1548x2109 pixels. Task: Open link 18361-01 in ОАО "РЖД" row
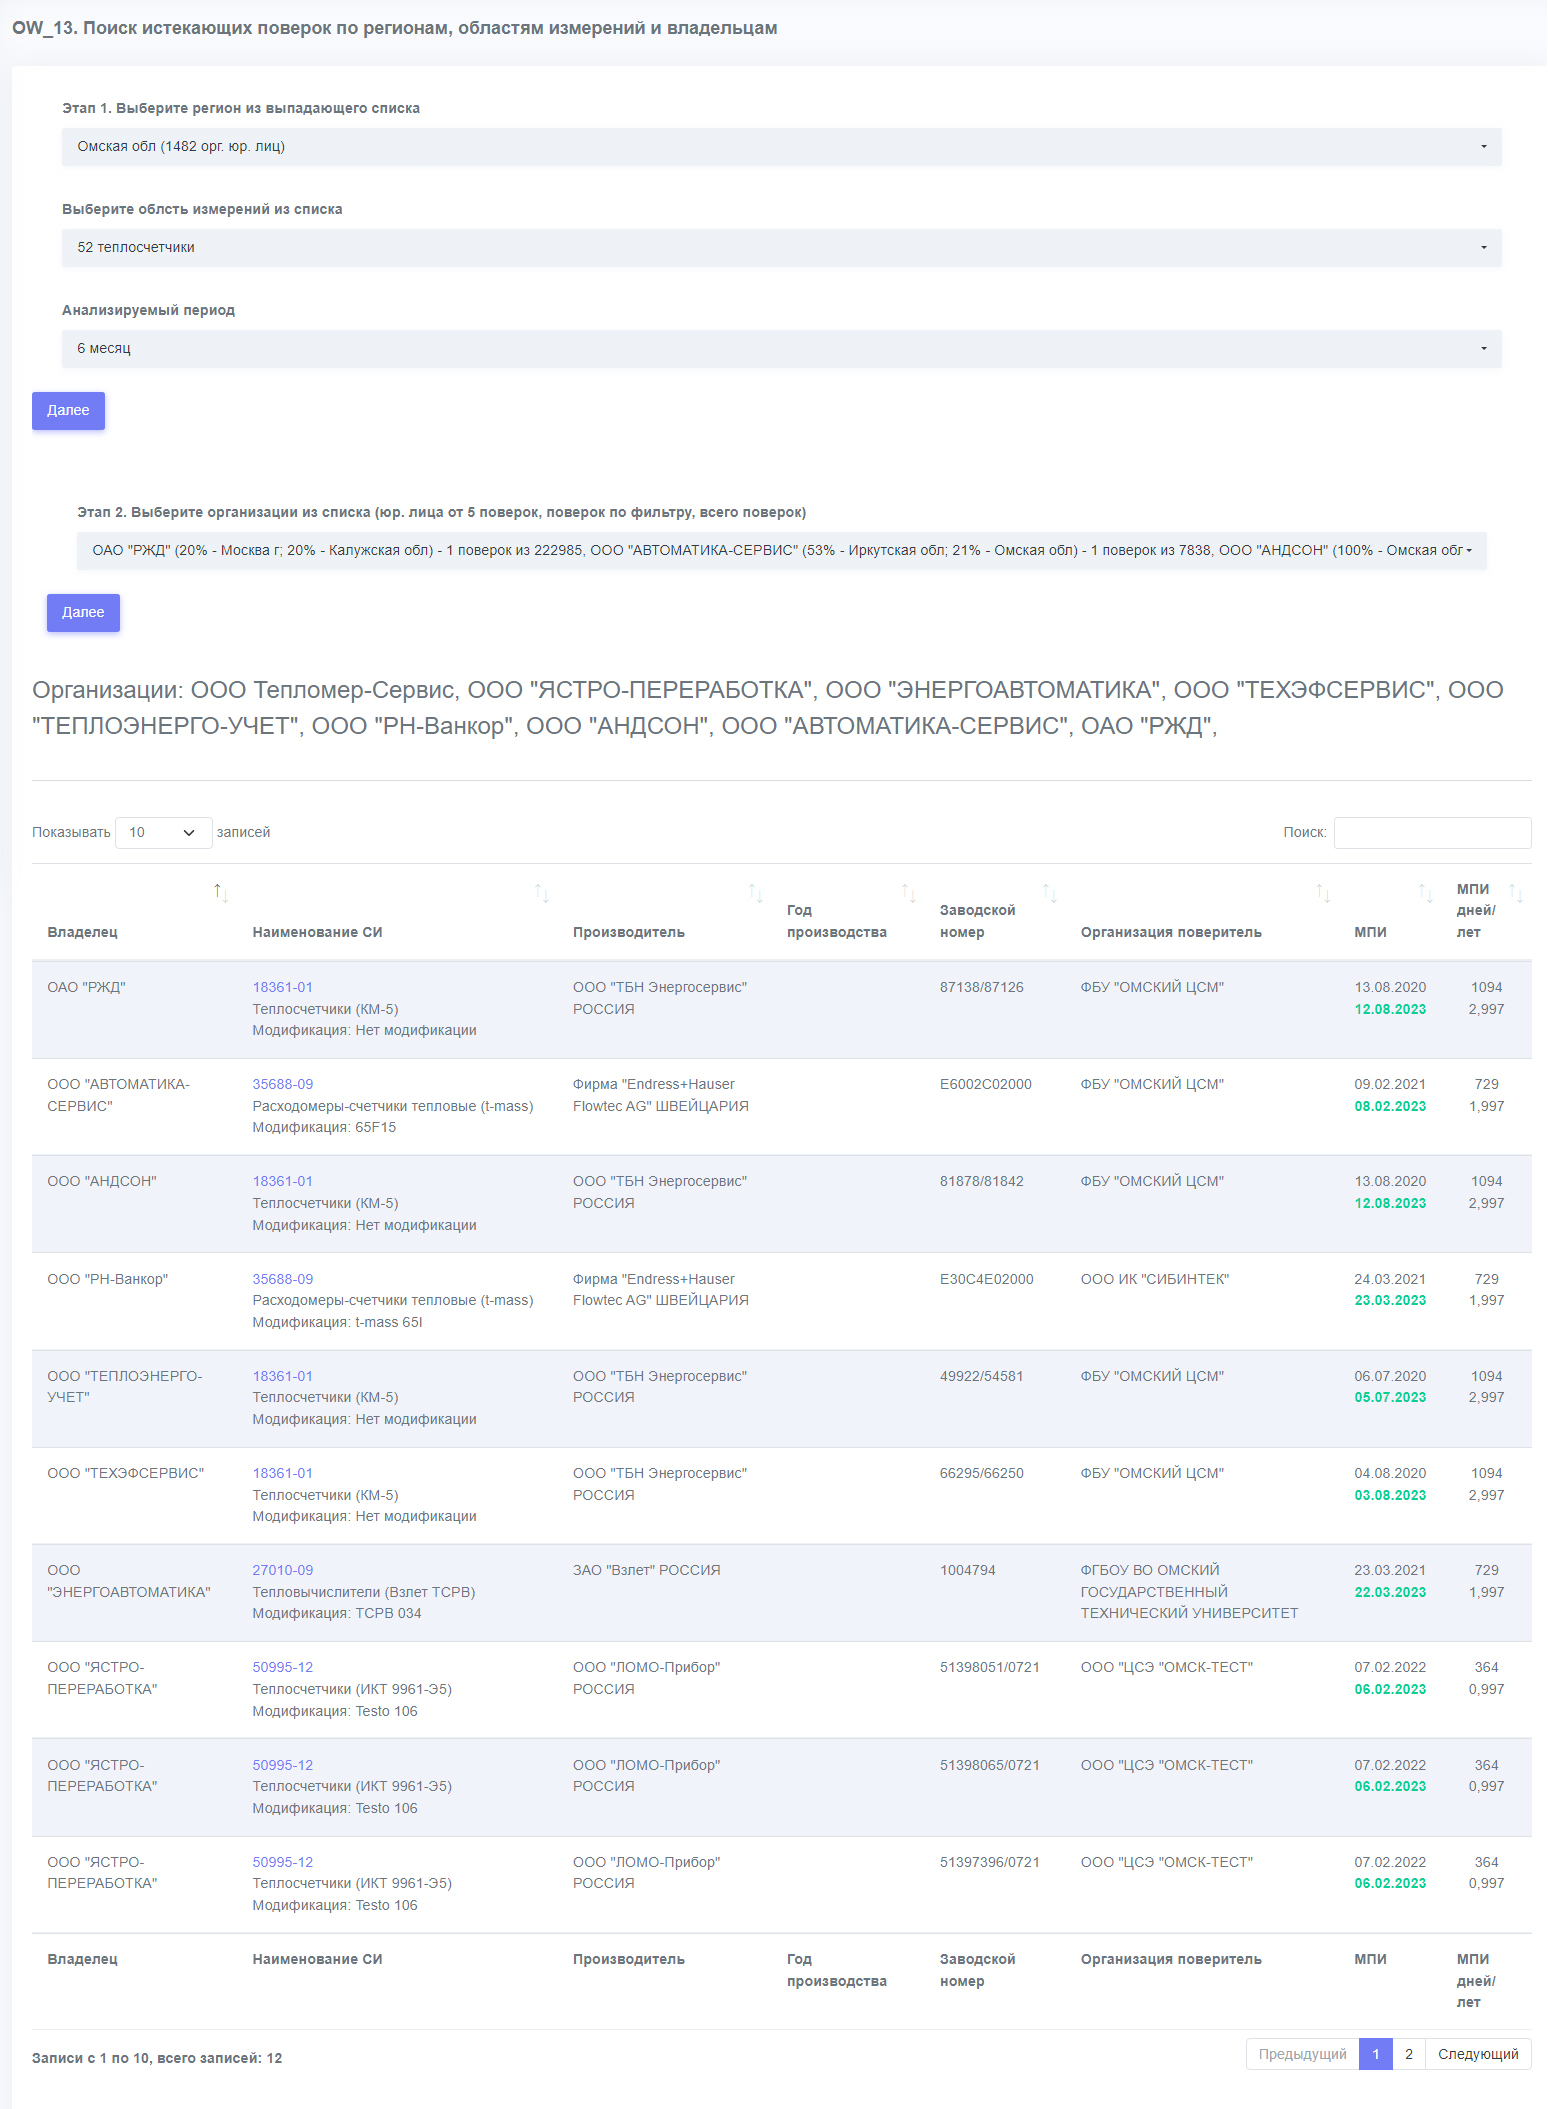[x=282, y=988]
